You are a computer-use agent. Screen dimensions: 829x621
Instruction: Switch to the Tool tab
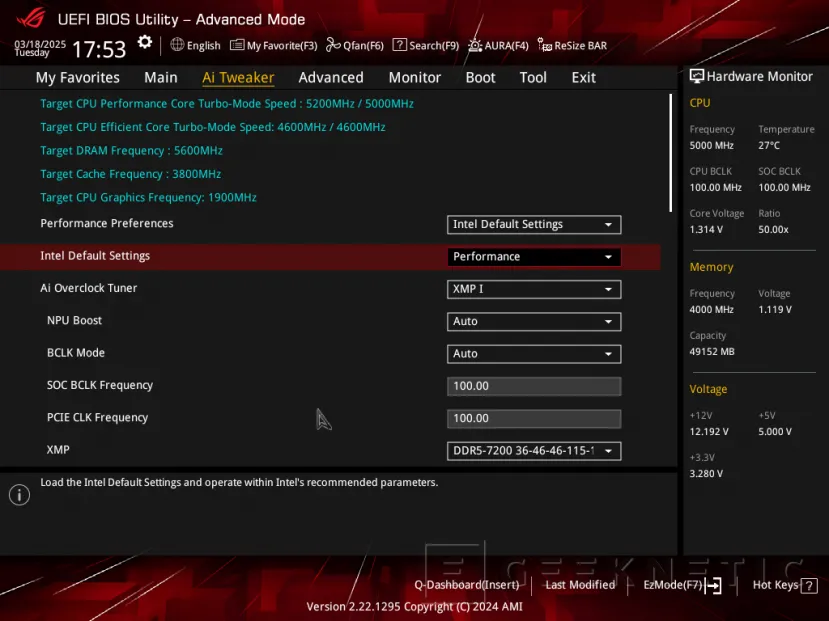(533, 78)
